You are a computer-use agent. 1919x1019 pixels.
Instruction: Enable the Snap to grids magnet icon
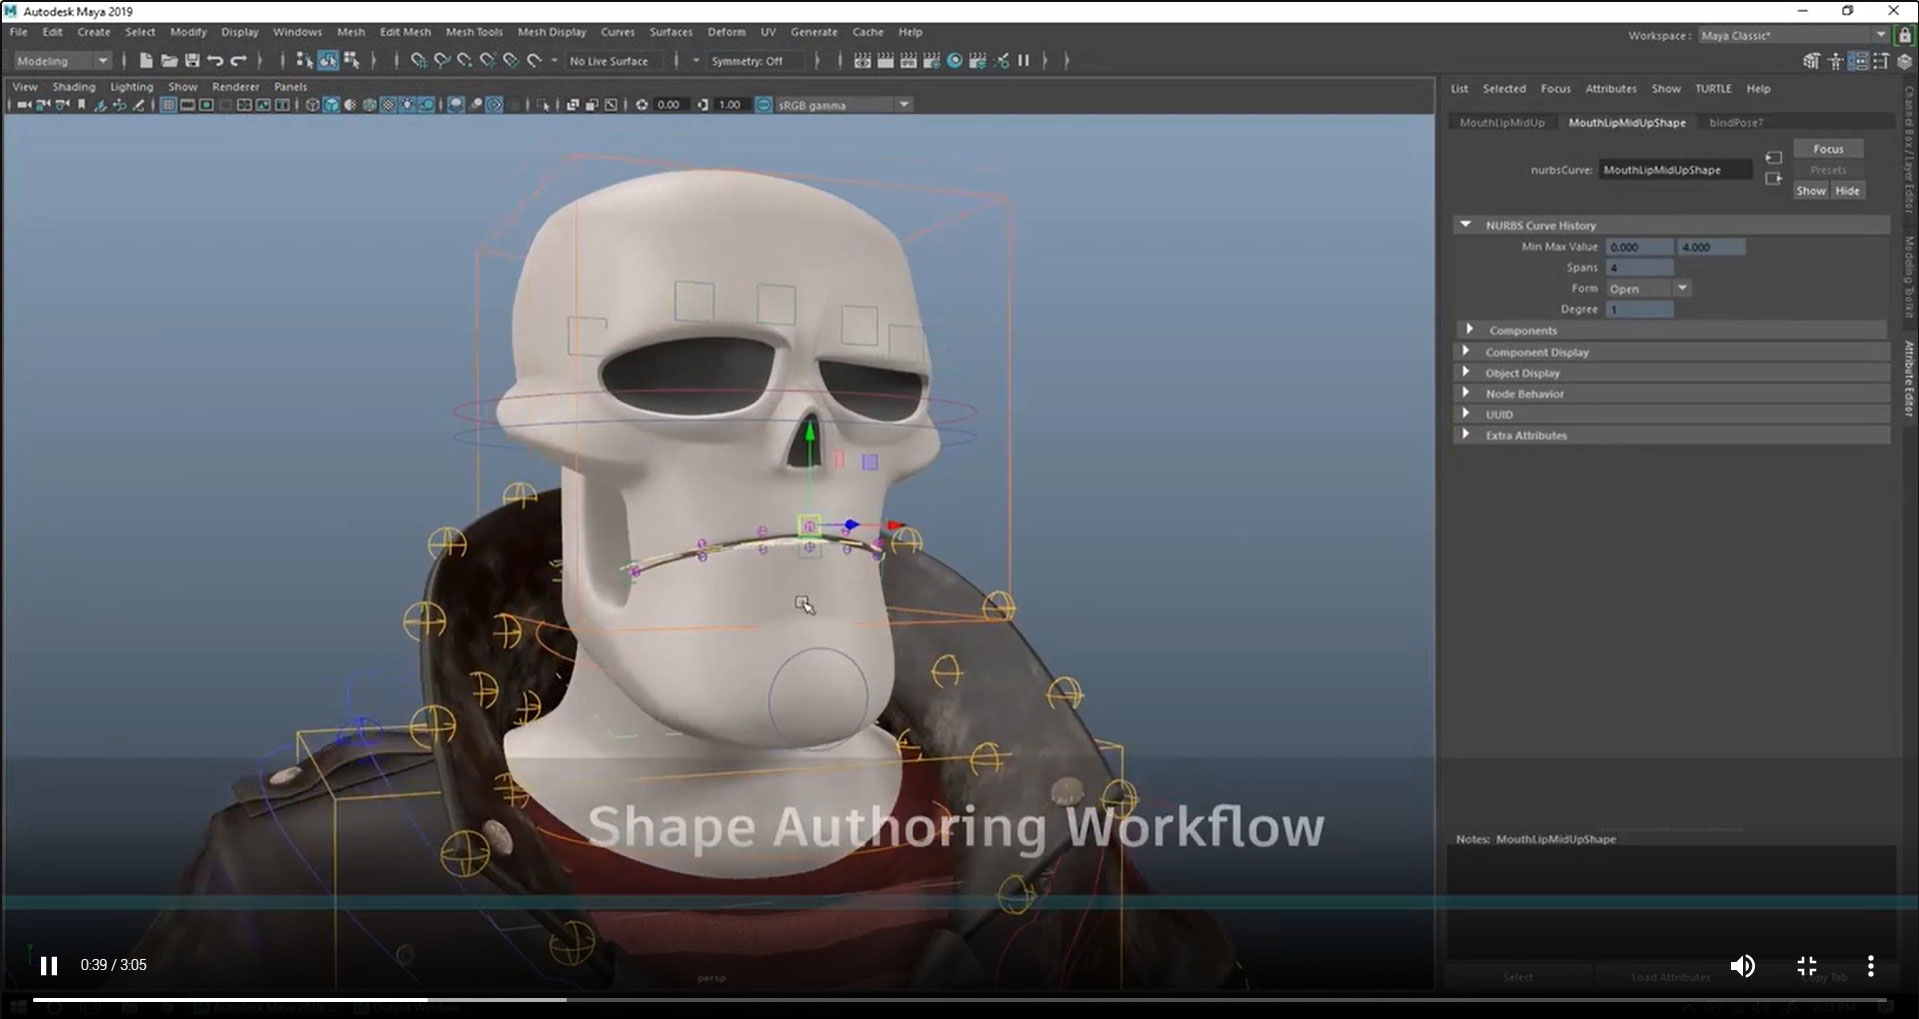pos(419,61)
